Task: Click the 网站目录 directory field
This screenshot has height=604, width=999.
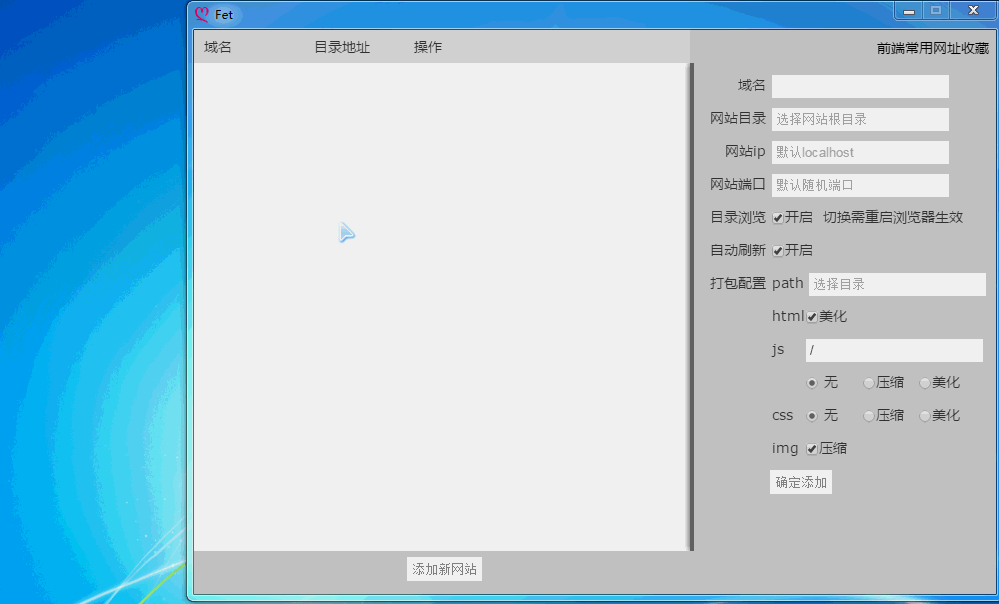Action: coord(859,119)
